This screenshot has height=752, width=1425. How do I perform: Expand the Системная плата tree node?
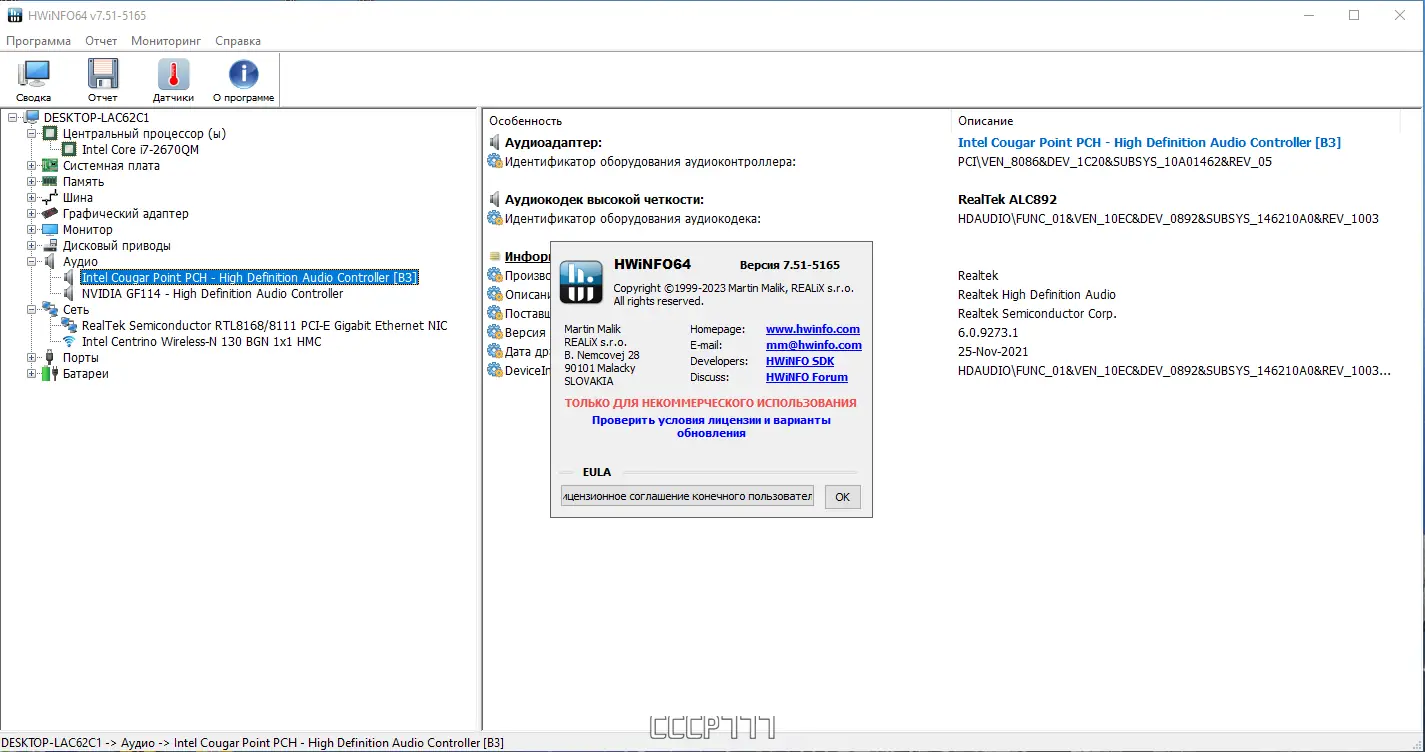(x=32, y=166)
